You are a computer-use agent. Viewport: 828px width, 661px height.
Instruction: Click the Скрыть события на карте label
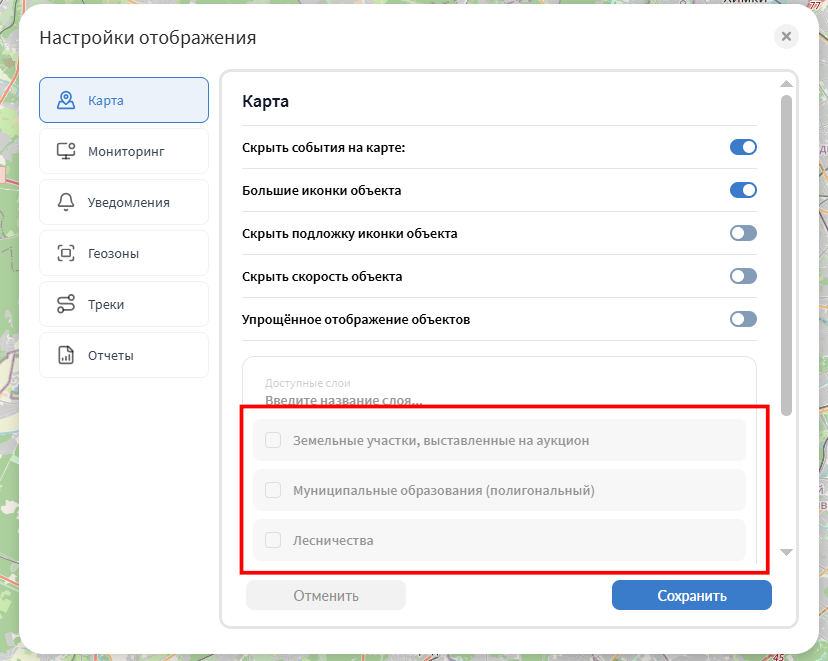[324, 148]
